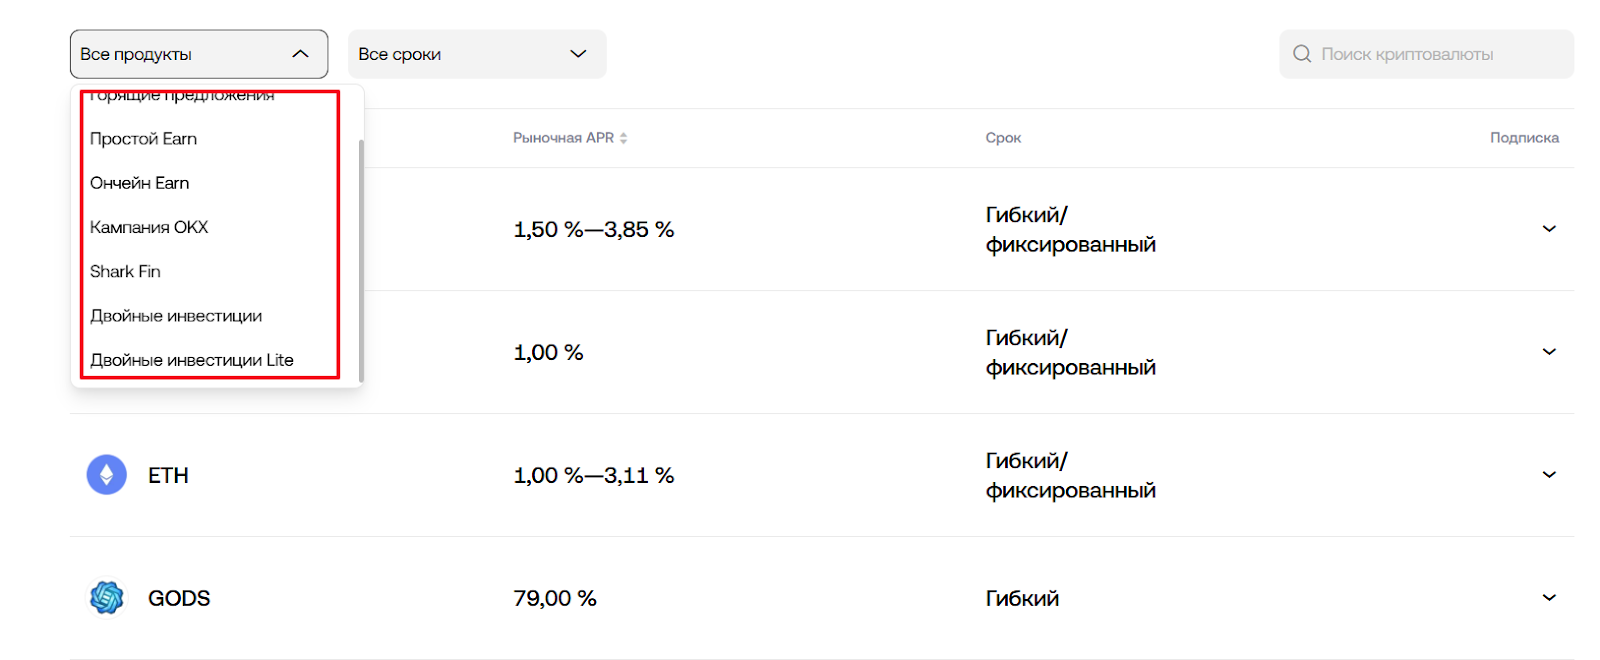This screenshot has height=660, width=1600.
Task: Select Горящие предложения option
Action: 182,95
